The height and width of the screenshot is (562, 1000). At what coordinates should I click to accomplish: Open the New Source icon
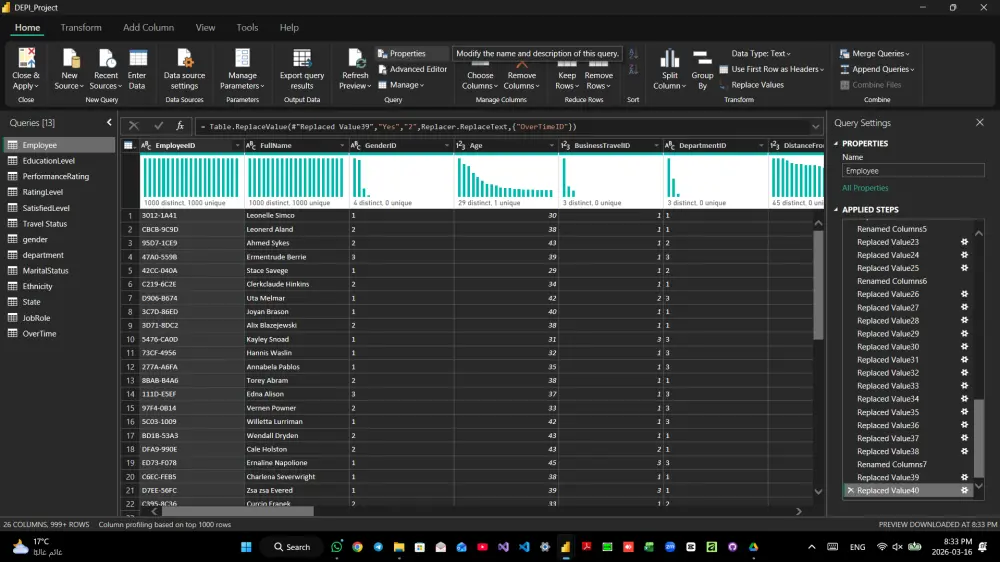(x=69, y=68)
